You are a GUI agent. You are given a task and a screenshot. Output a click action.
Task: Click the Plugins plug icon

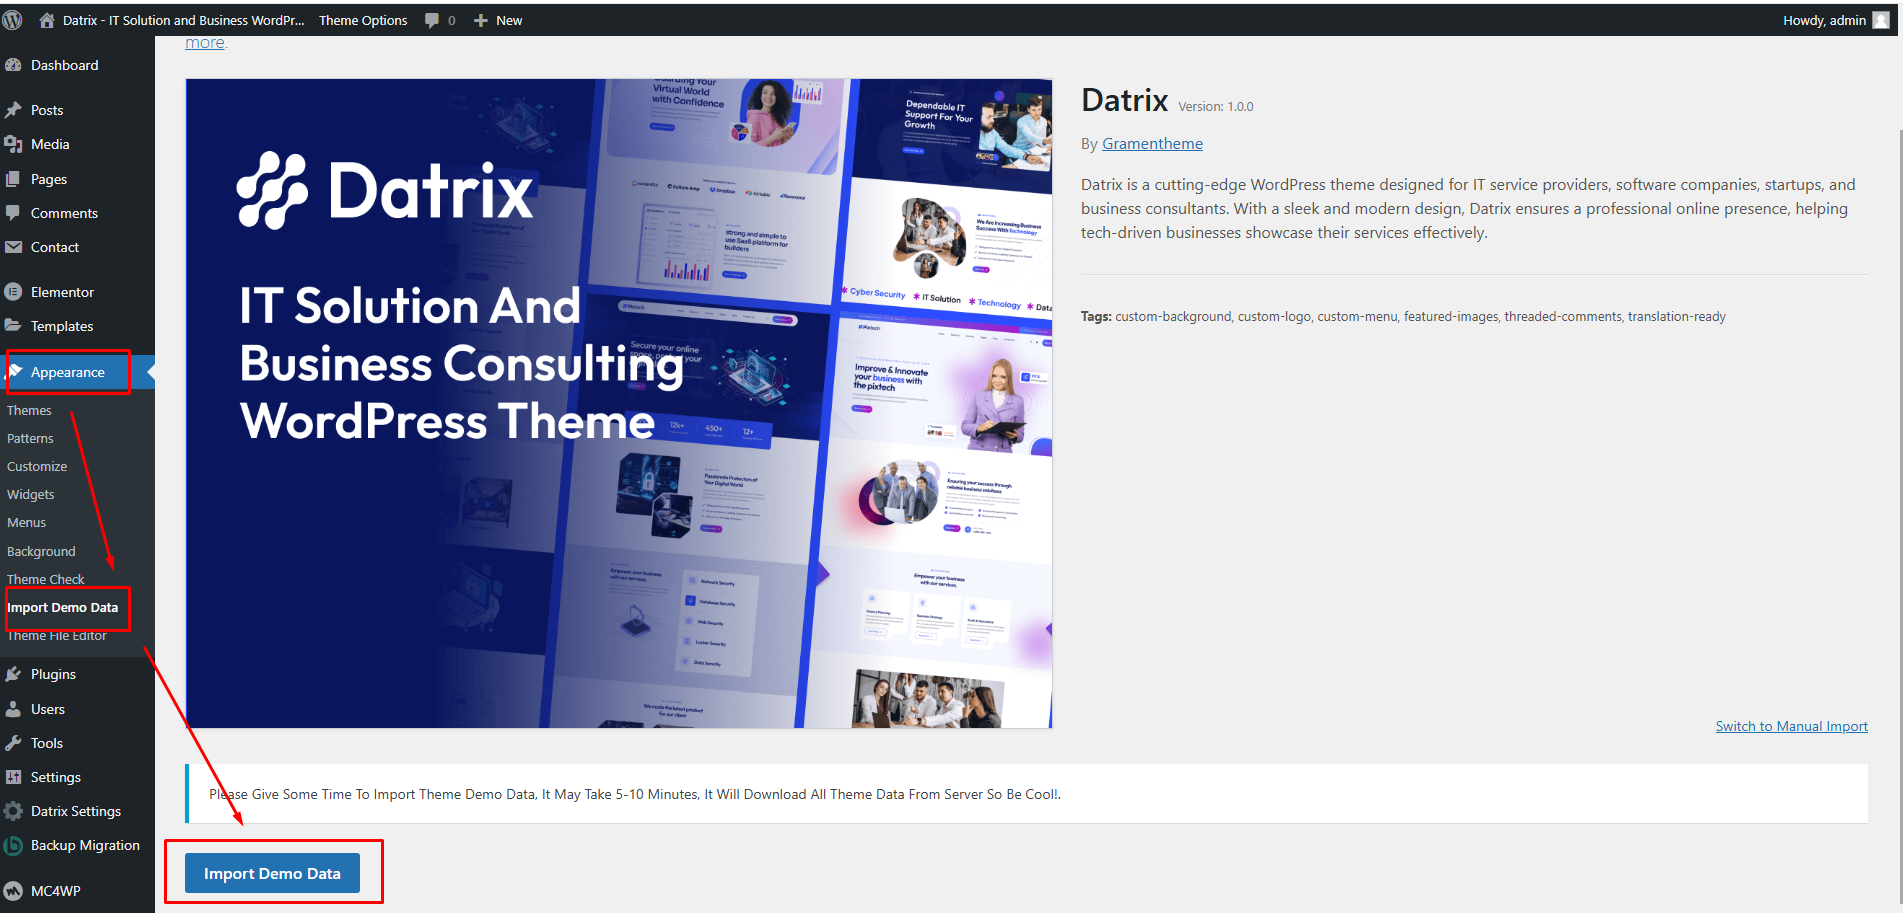tap(13, 674)
